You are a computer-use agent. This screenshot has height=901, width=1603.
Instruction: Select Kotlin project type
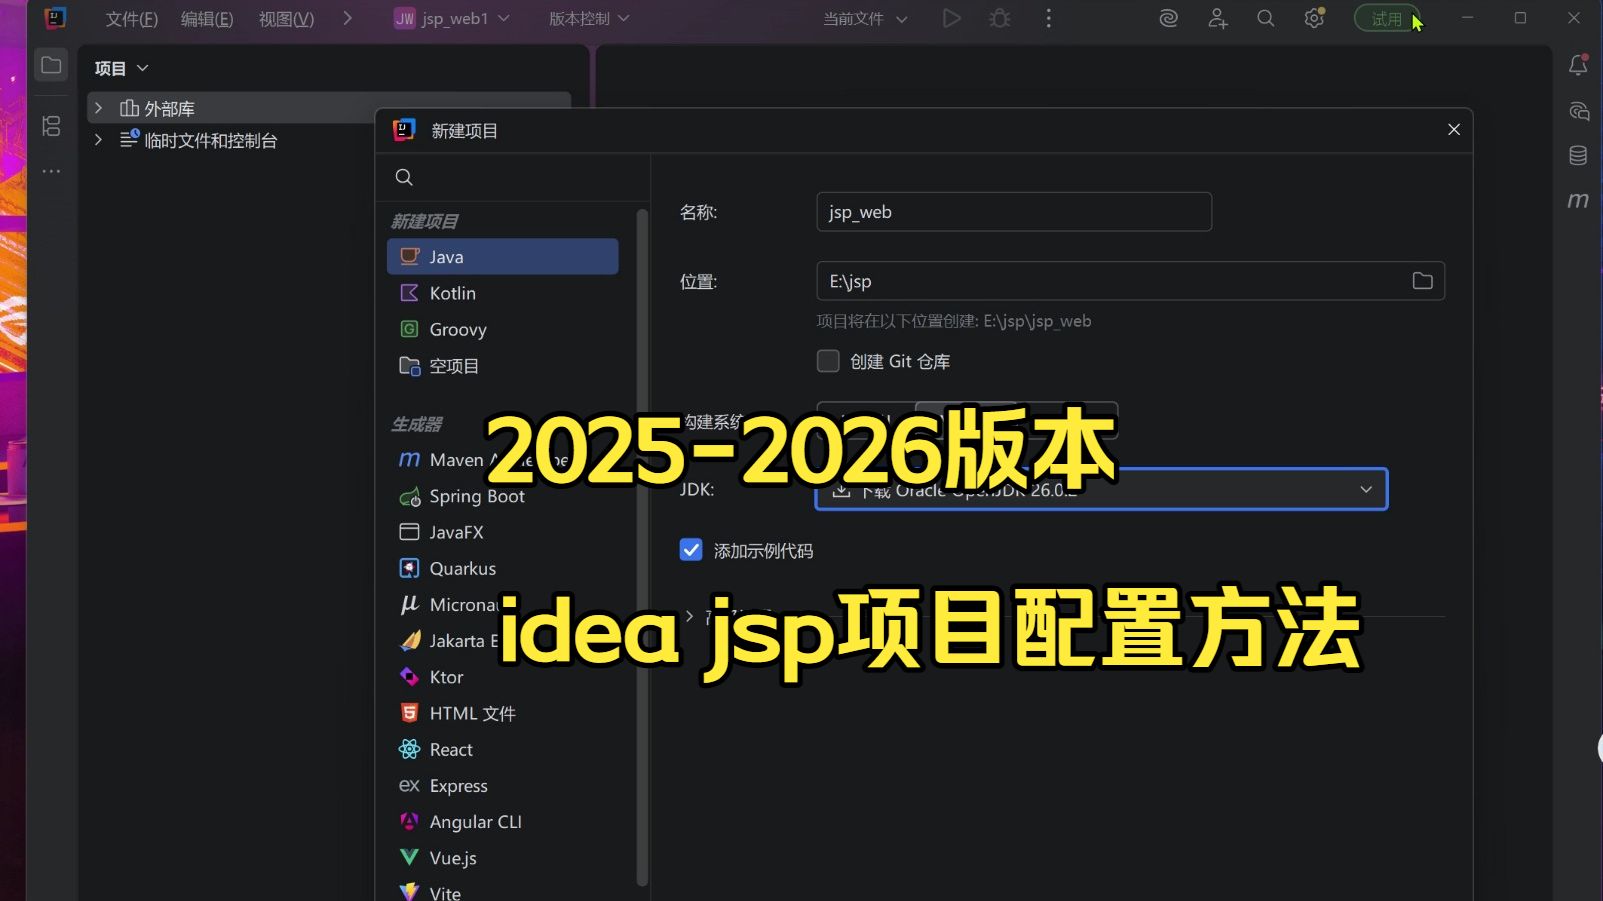pos(502,293)
